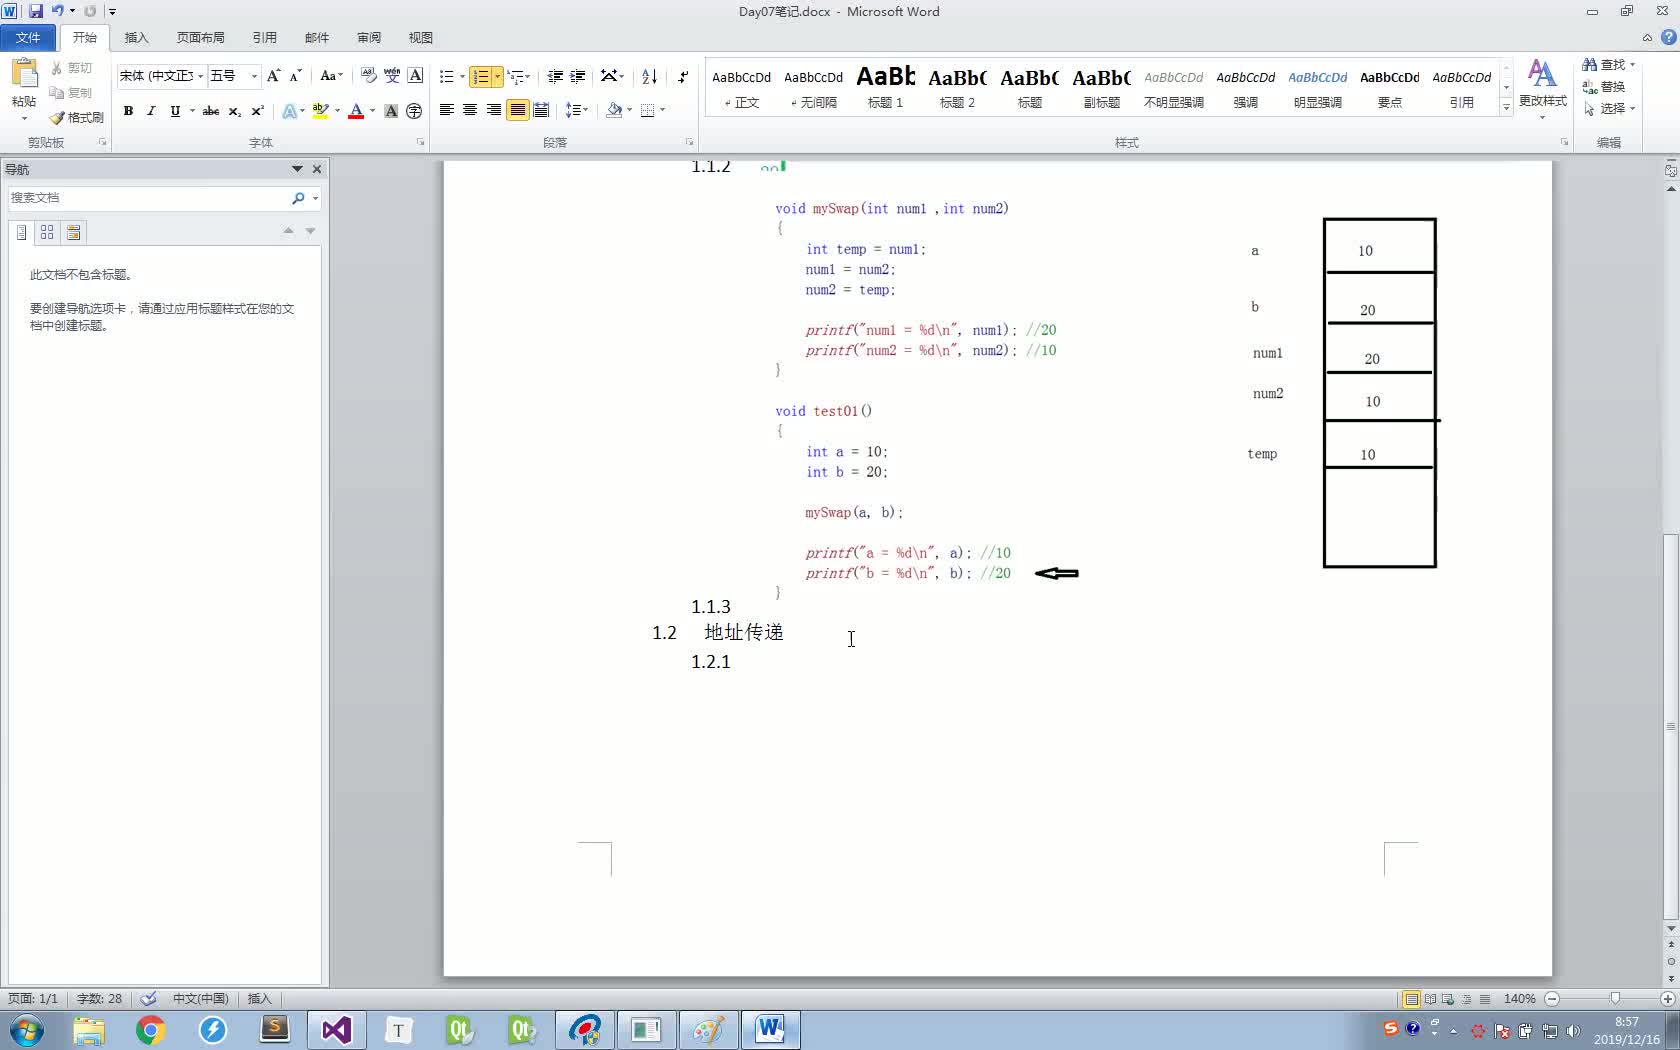
Task: Open the Select (选择) dropdown
Action: (1609, 108)
